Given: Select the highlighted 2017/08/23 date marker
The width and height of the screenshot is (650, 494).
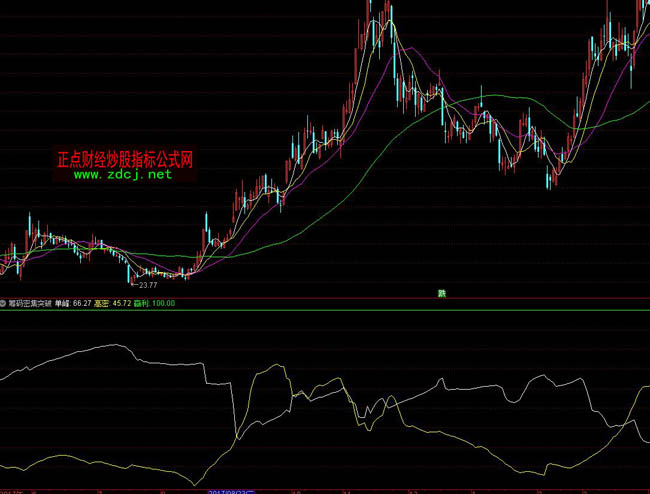Looking at the screenshot, I should [x=232, y=491].
